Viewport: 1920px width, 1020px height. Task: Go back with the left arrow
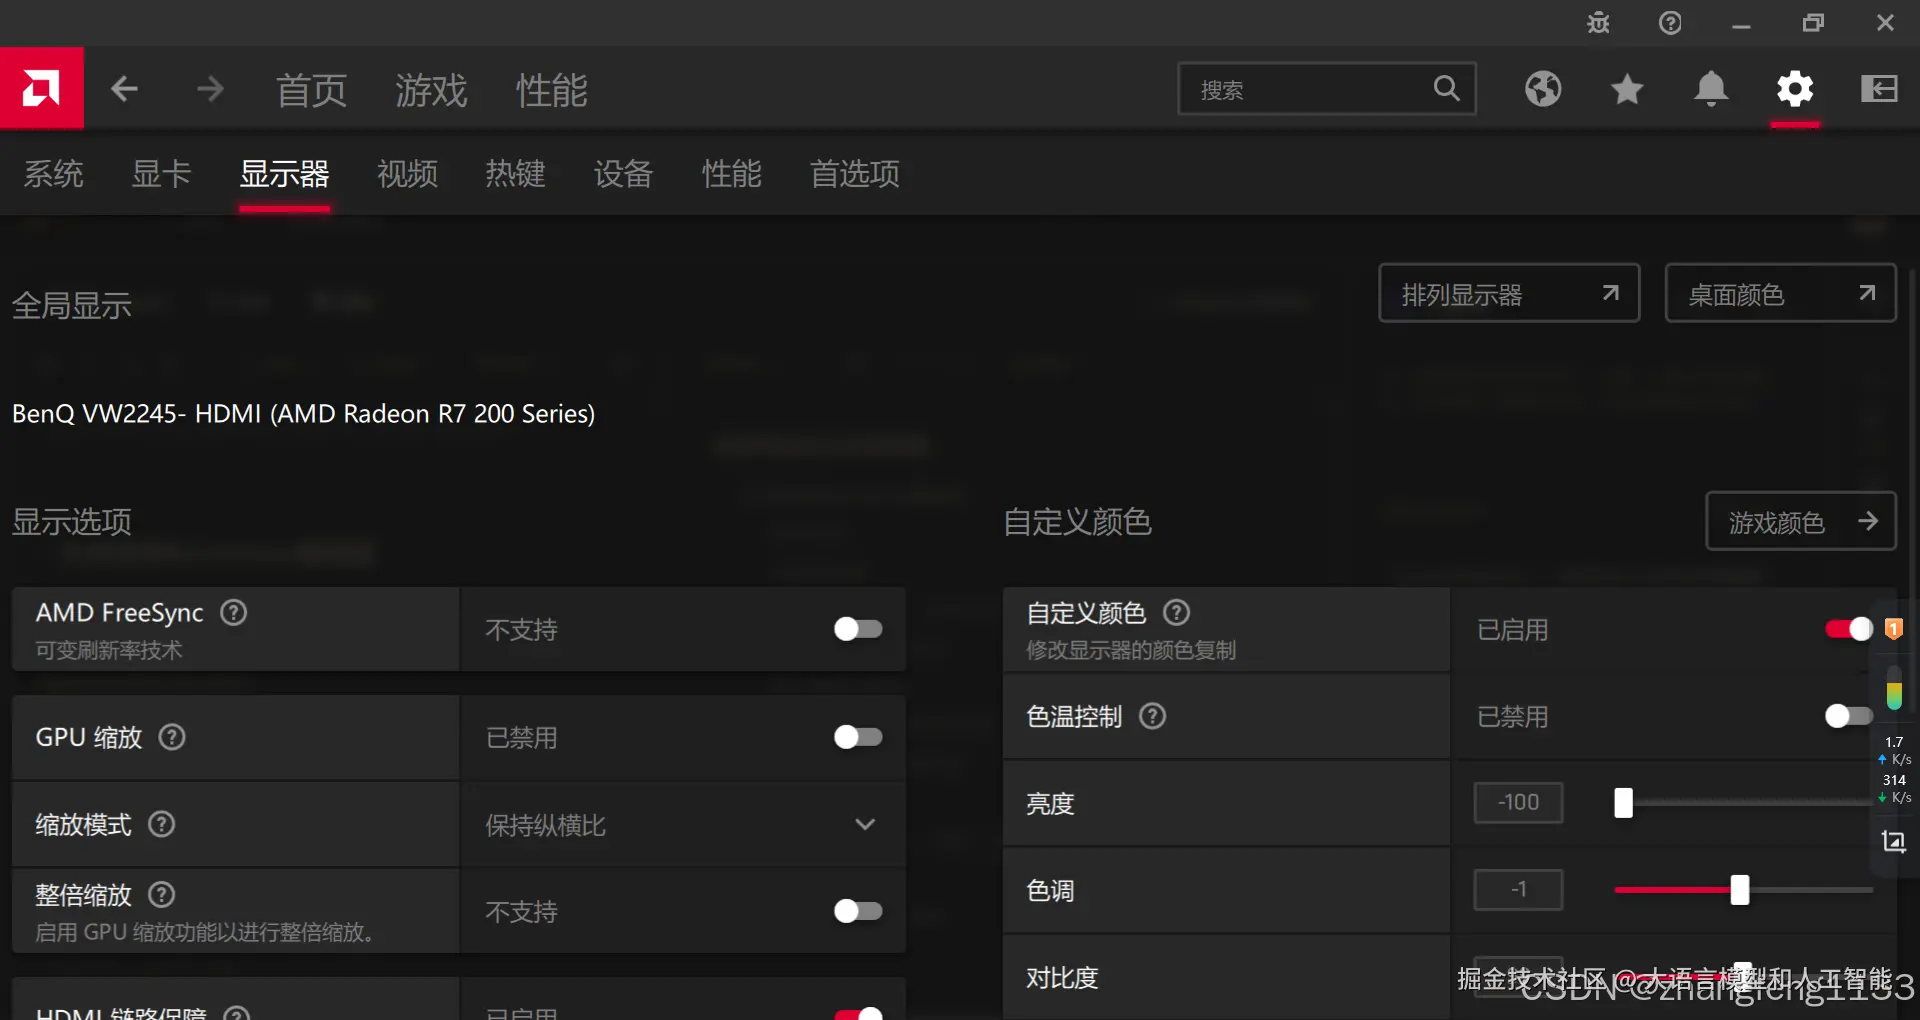(x=124, y=90)
